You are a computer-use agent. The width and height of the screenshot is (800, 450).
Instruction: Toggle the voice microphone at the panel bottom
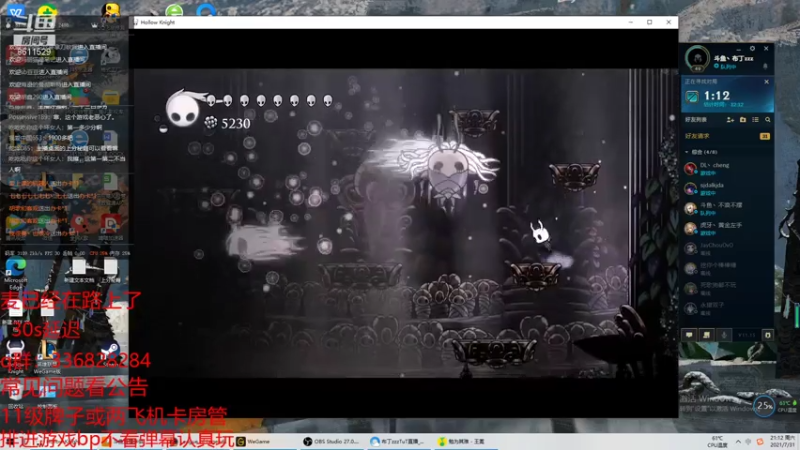tap(724, 335)
